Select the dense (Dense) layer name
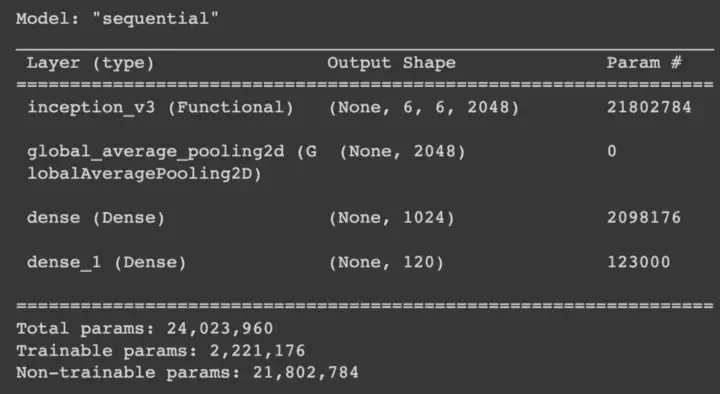The height and width of the screenshot is (394, 720). [x=96, y=218]
